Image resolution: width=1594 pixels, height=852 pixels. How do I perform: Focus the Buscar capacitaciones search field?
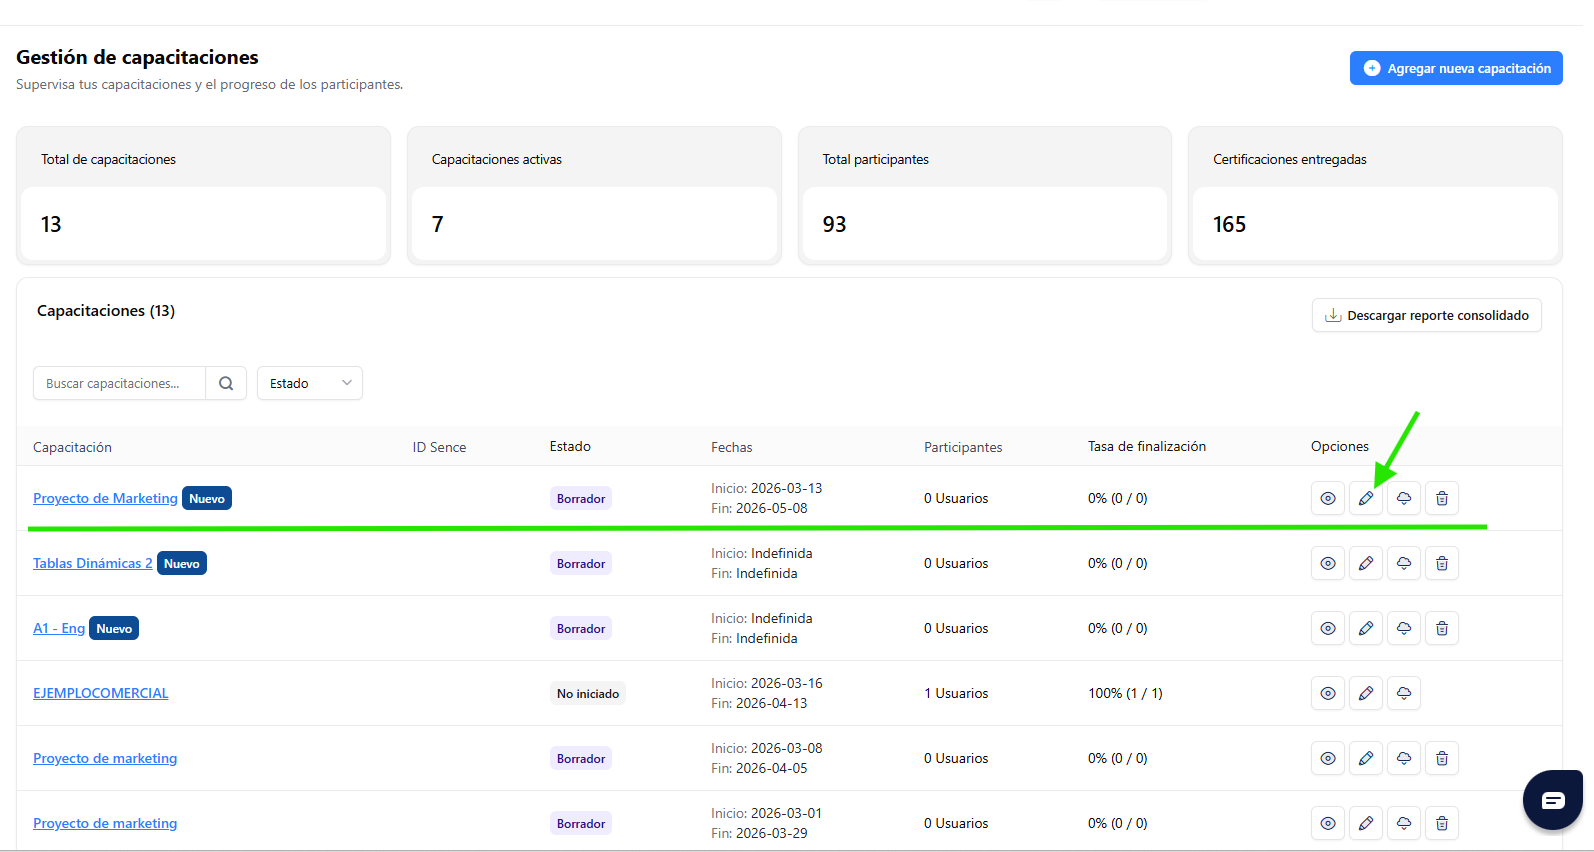coord(119,383)
